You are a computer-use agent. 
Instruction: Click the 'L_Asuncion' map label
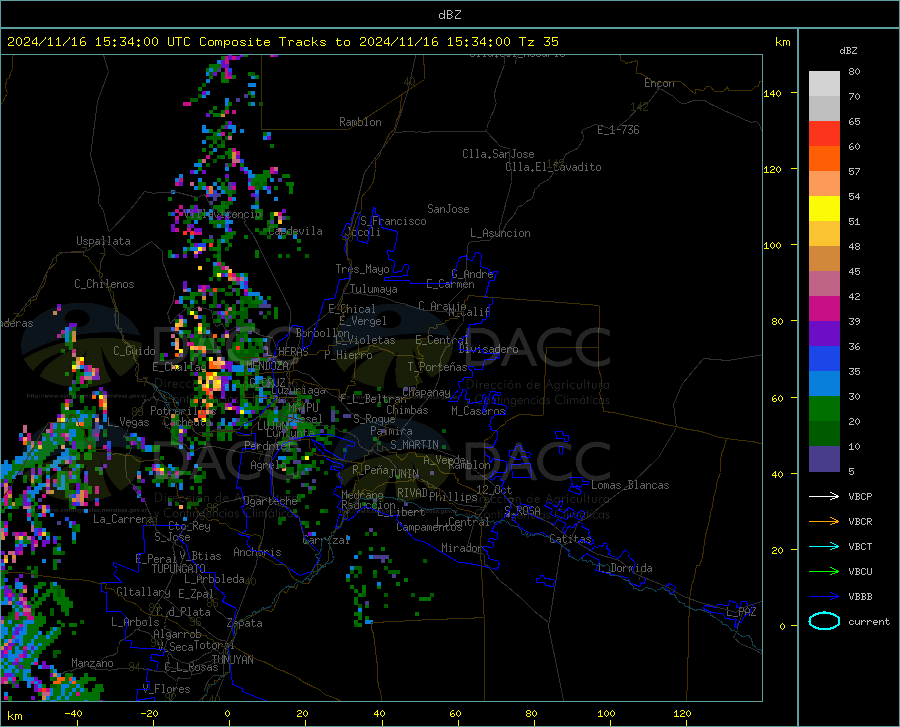pos(500,233)
